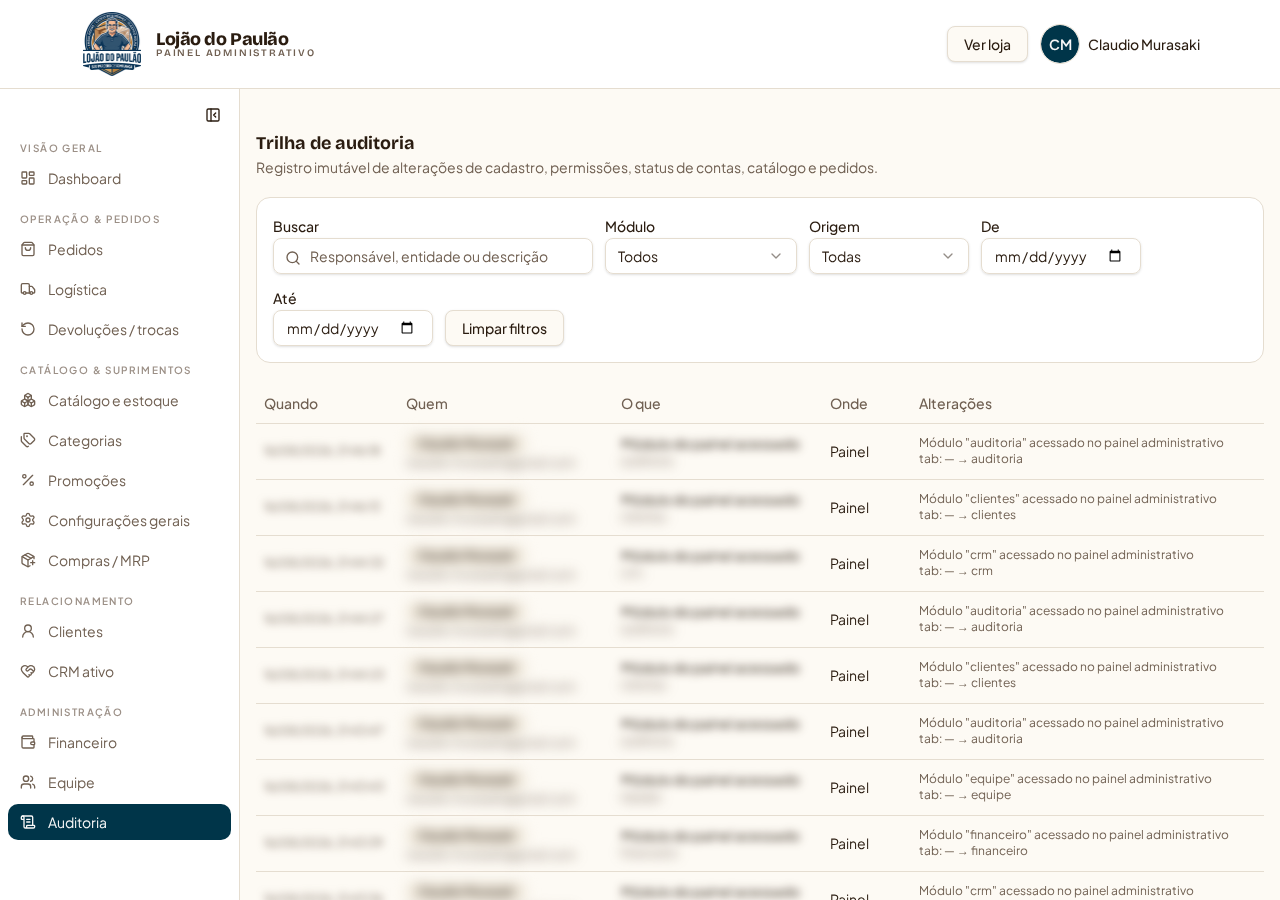Click the Logística truck icon
Screen dimensions: 1280x900
click(28, 289)
